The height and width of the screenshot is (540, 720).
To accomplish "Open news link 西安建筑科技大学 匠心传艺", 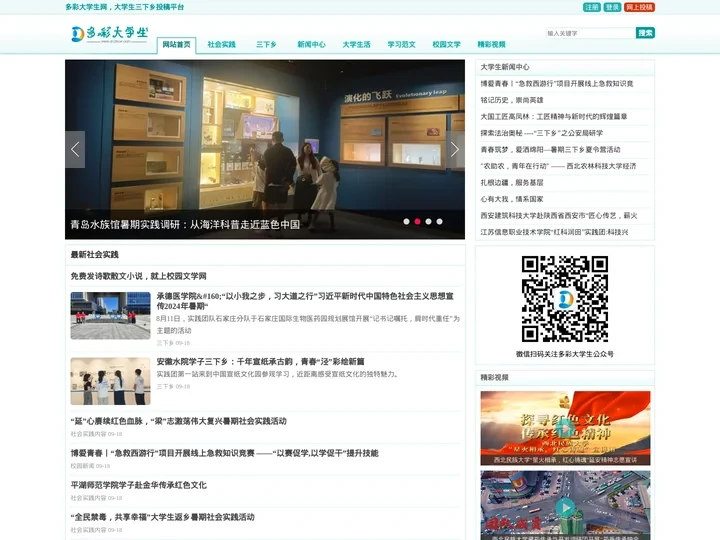I will point(559,216).
